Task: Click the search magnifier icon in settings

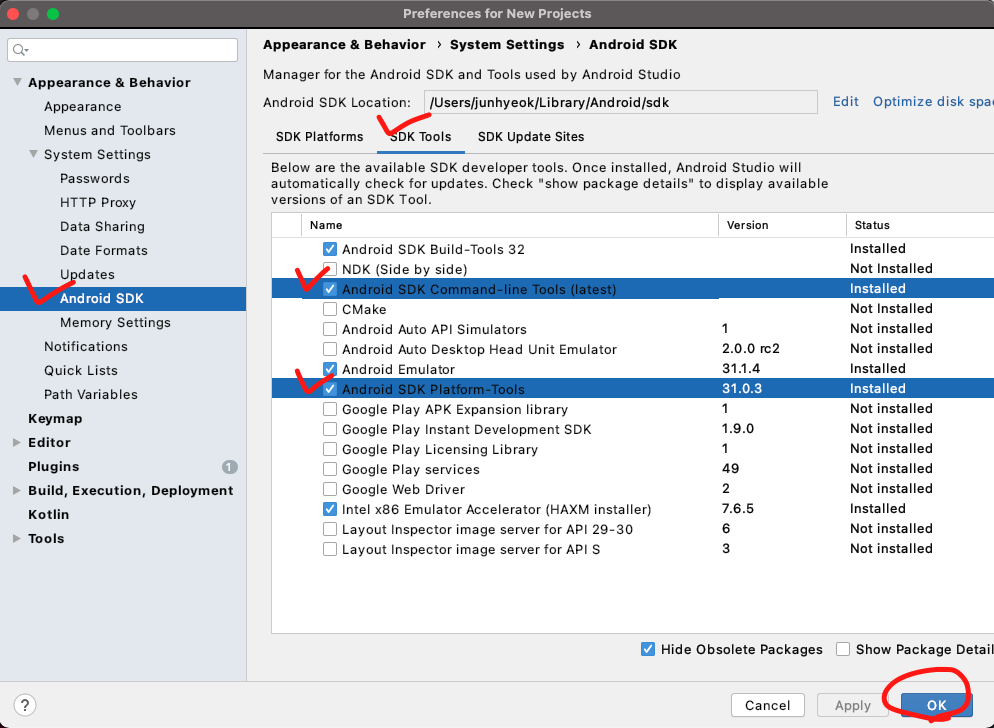Action: point(20,50)
